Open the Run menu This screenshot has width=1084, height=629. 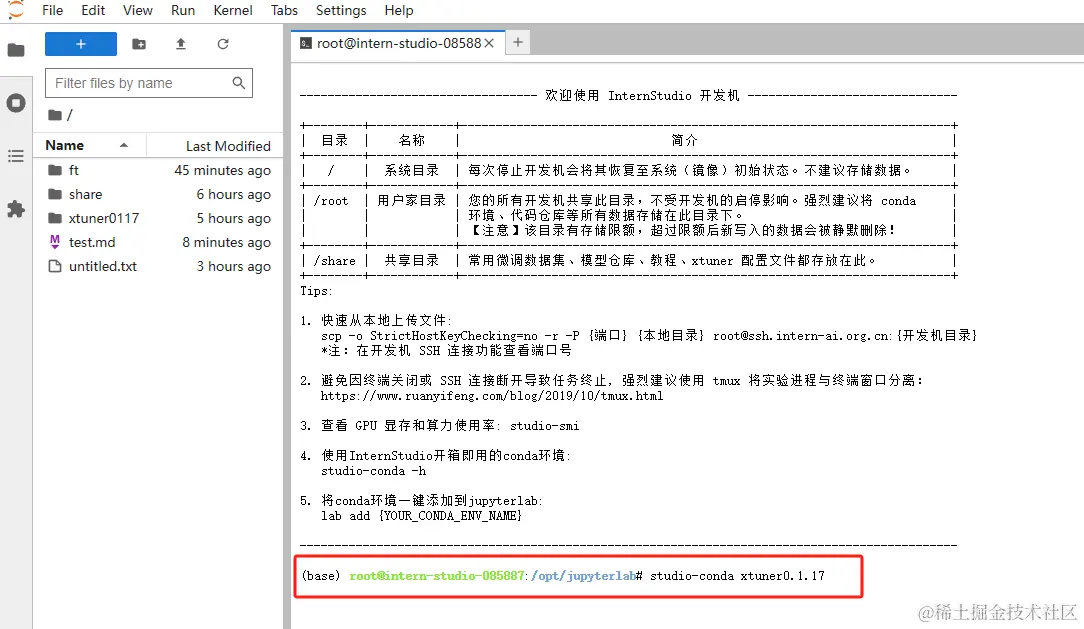tap(183, 10)
